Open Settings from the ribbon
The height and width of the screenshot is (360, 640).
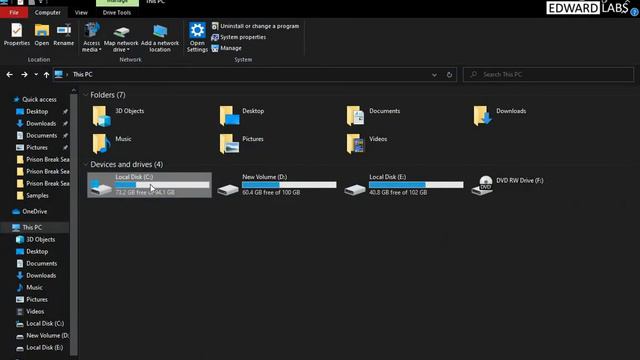(197, 38)
